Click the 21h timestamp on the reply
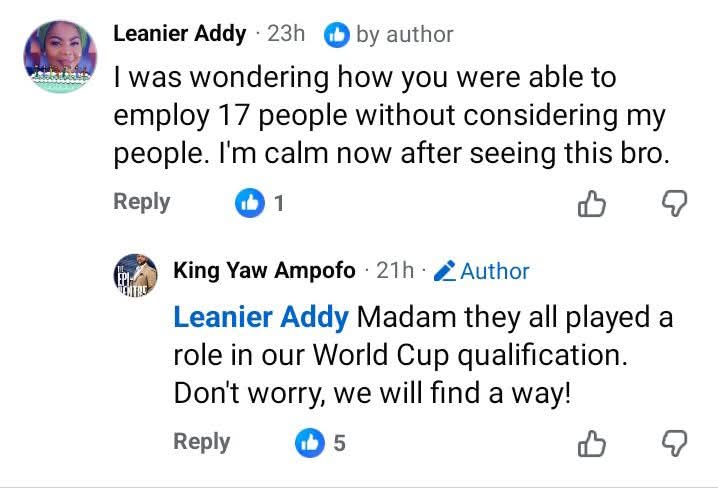This screenshot has height=490, width=718. coord(394,271)
